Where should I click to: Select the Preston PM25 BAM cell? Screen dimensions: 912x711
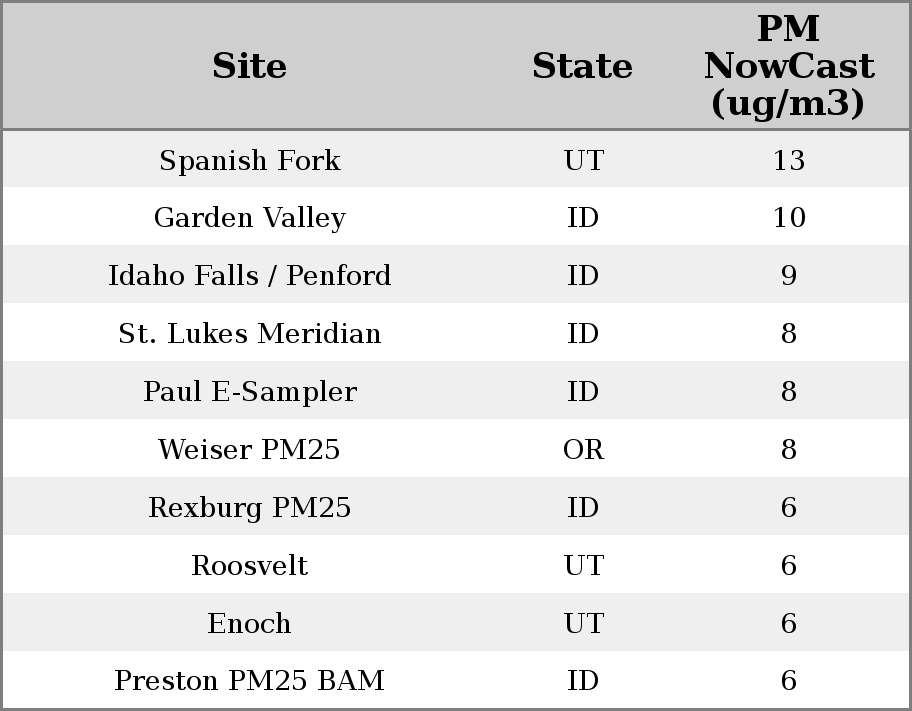tap(249, 681)
